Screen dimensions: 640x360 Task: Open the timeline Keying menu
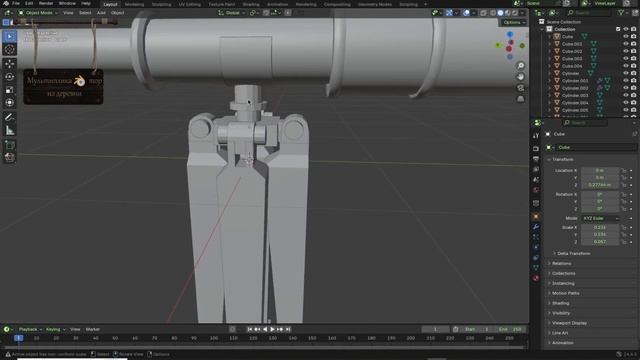(55, 329)
